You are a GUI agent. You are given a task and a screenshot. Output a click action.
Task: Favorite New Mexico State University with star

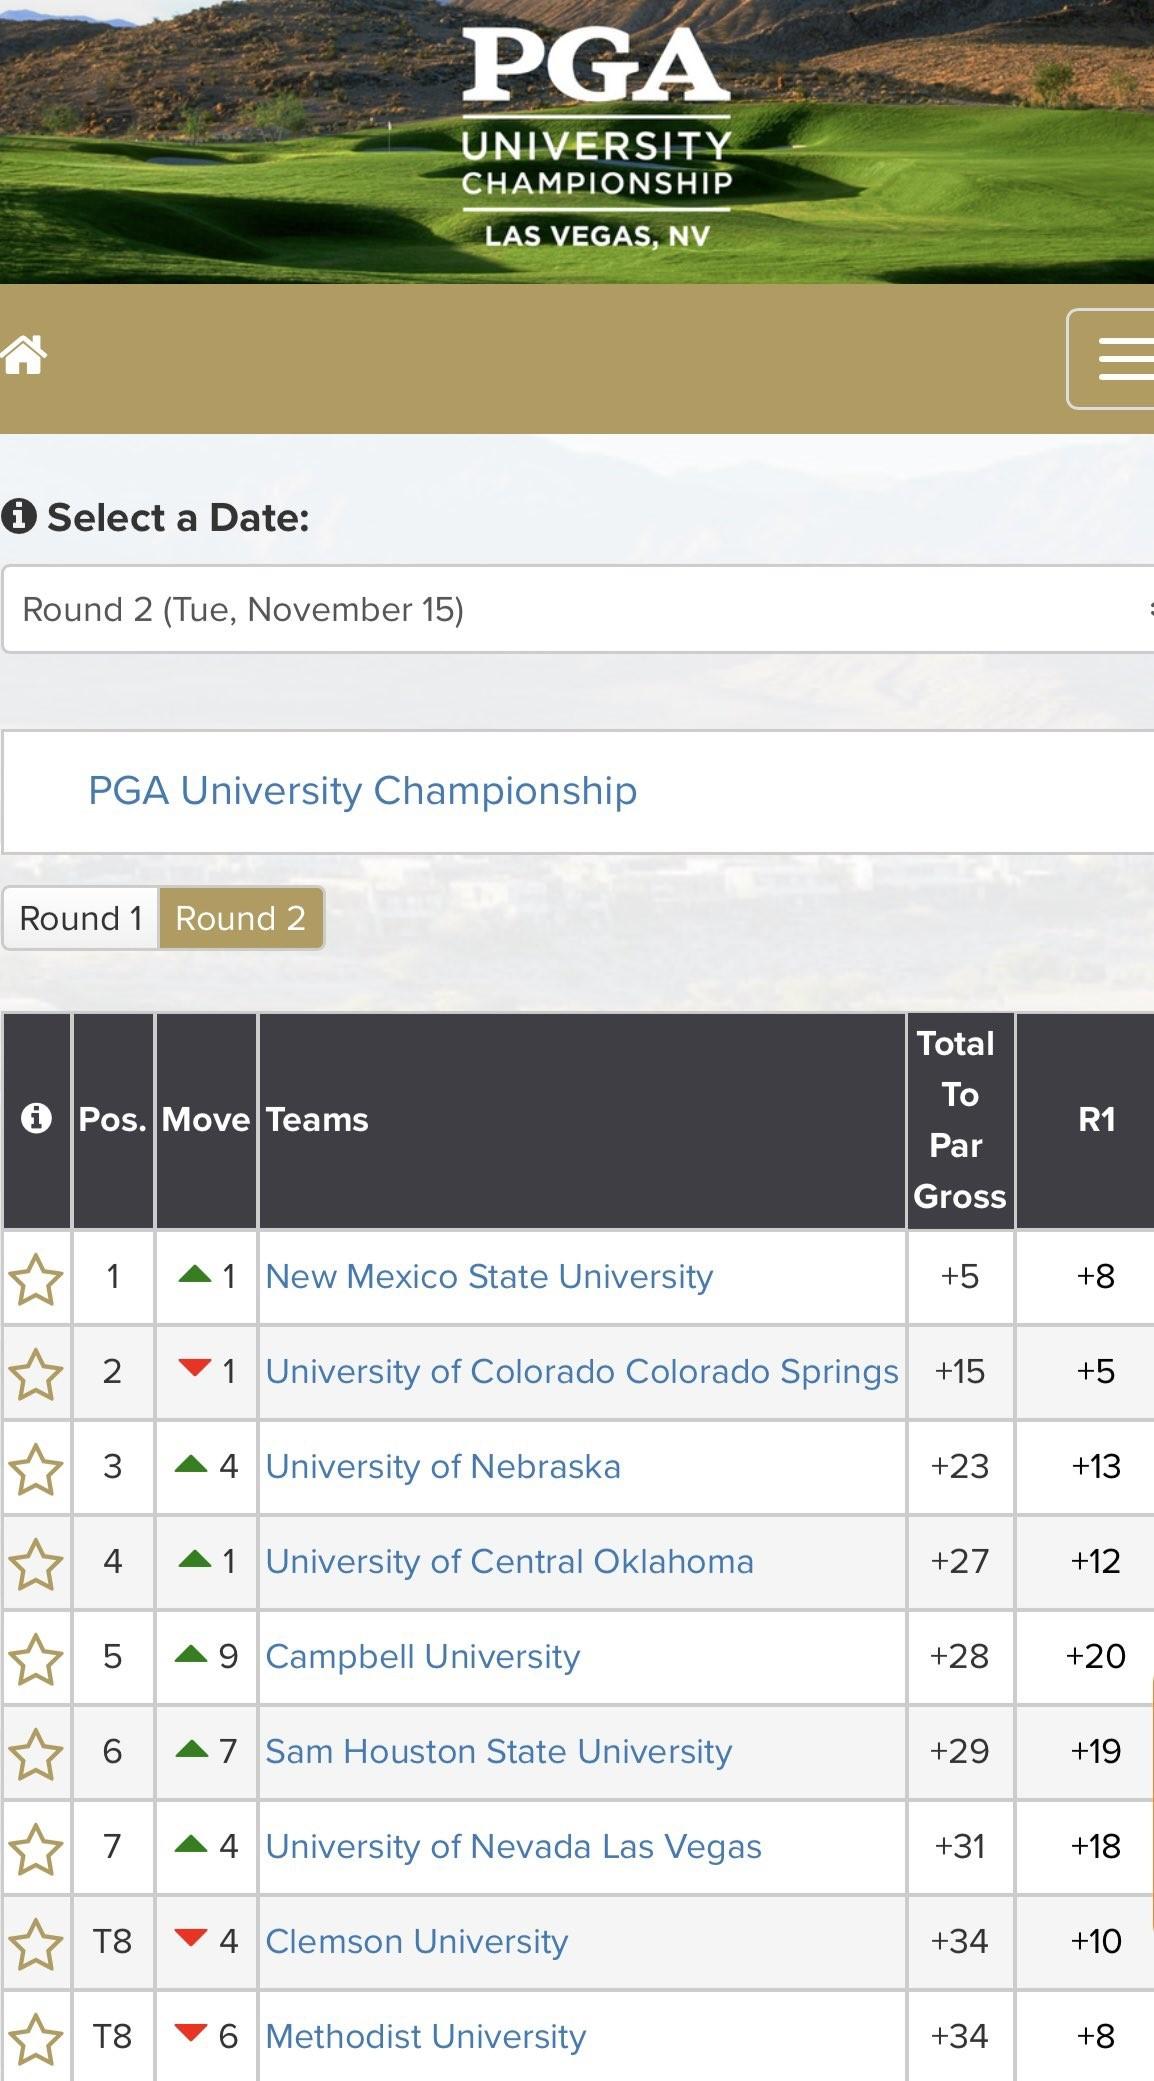click(36, 1279)
